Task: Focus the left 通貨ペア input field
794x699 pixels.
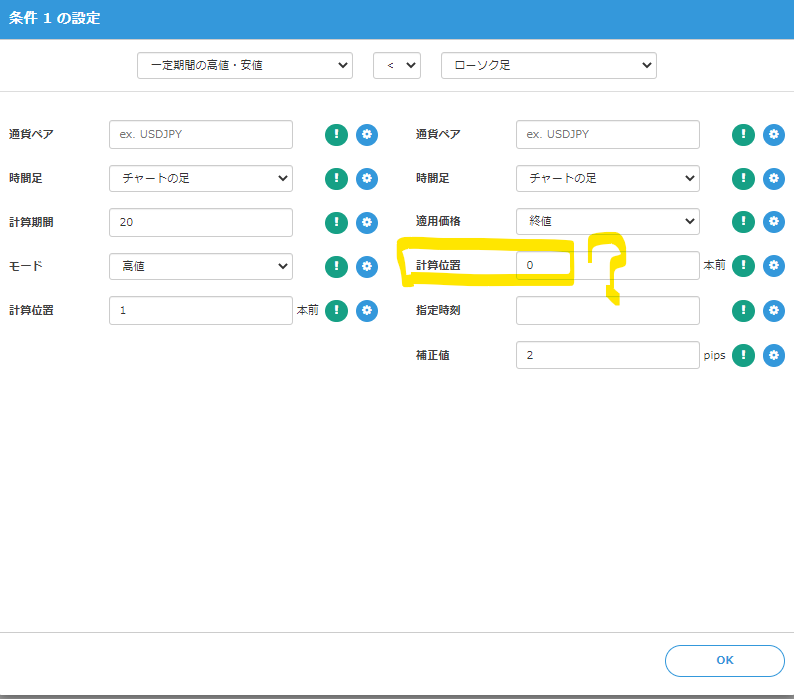Action: (x=201, y=135)
